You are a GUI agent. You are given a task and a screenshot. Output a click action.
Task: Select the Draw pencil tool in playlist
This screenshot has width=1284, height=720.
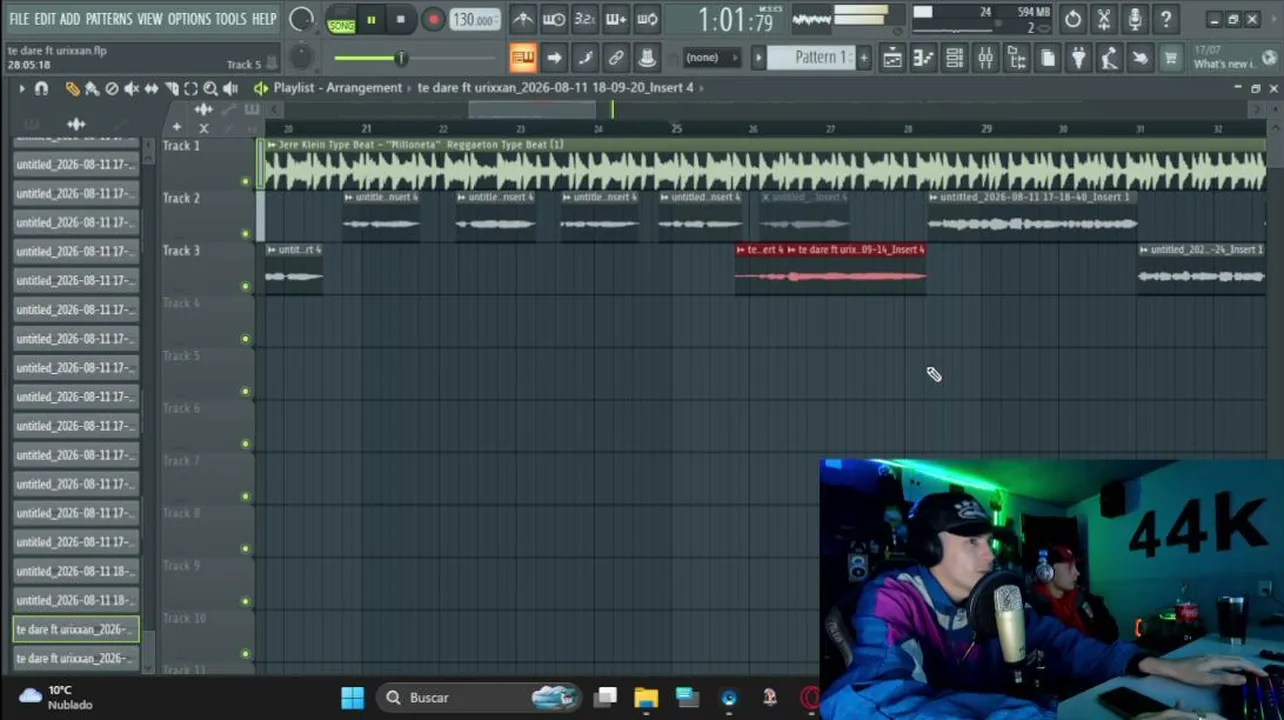click(72, 89)
